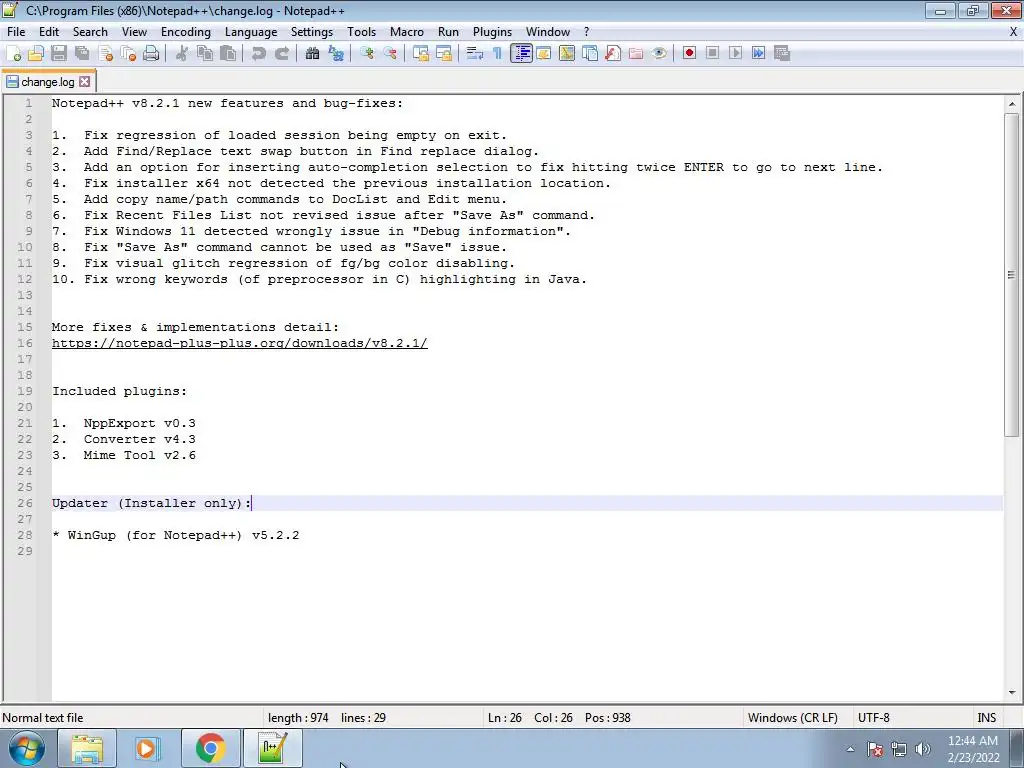The height and width of the screenshot is (768, 1024).
Task: Open the Function List panel icon
Action: click(613, 54)
